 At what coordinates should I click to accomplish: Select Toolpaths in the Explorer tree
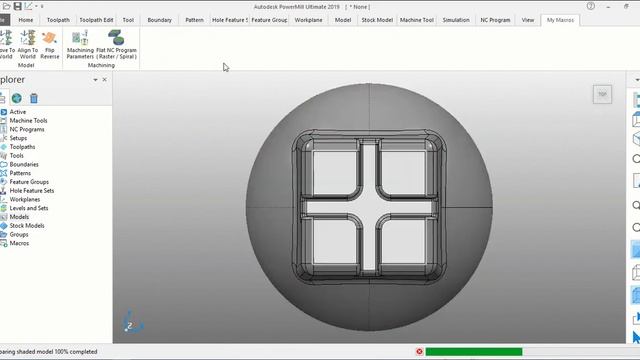click(x=22, y=147)
